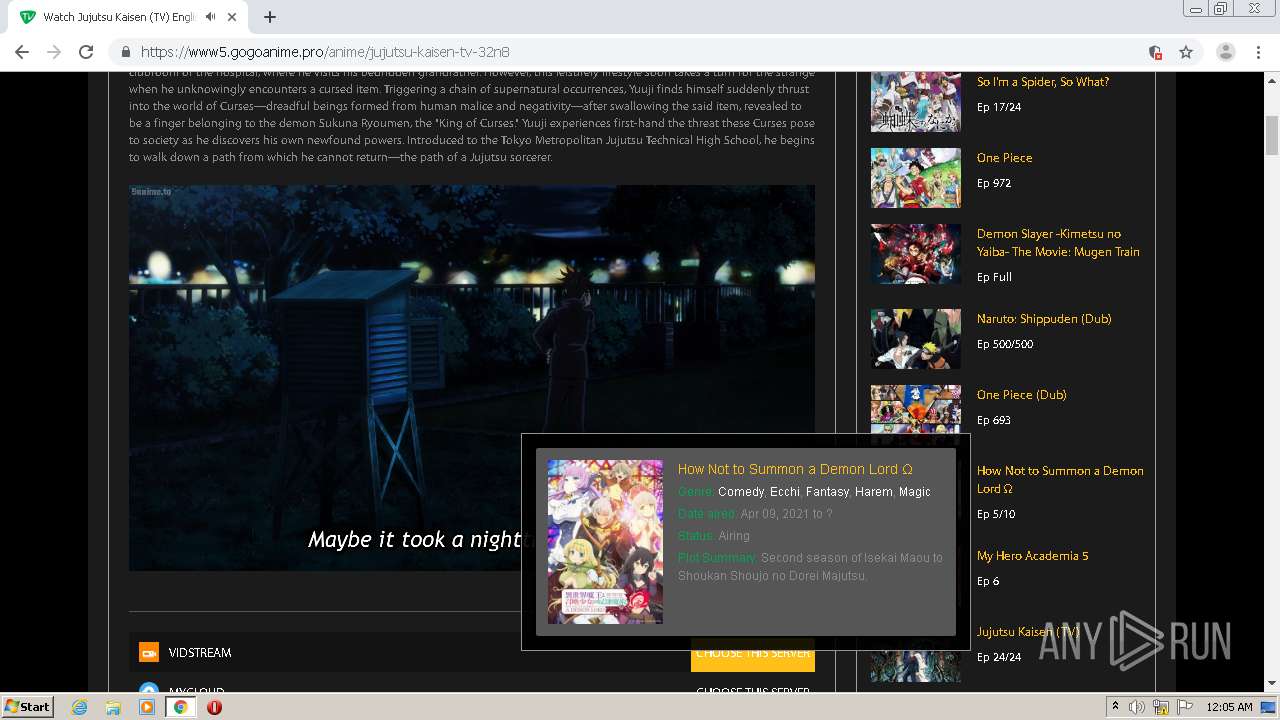
Task: Open the Action Center flag icon
Action: (1183, 707)
